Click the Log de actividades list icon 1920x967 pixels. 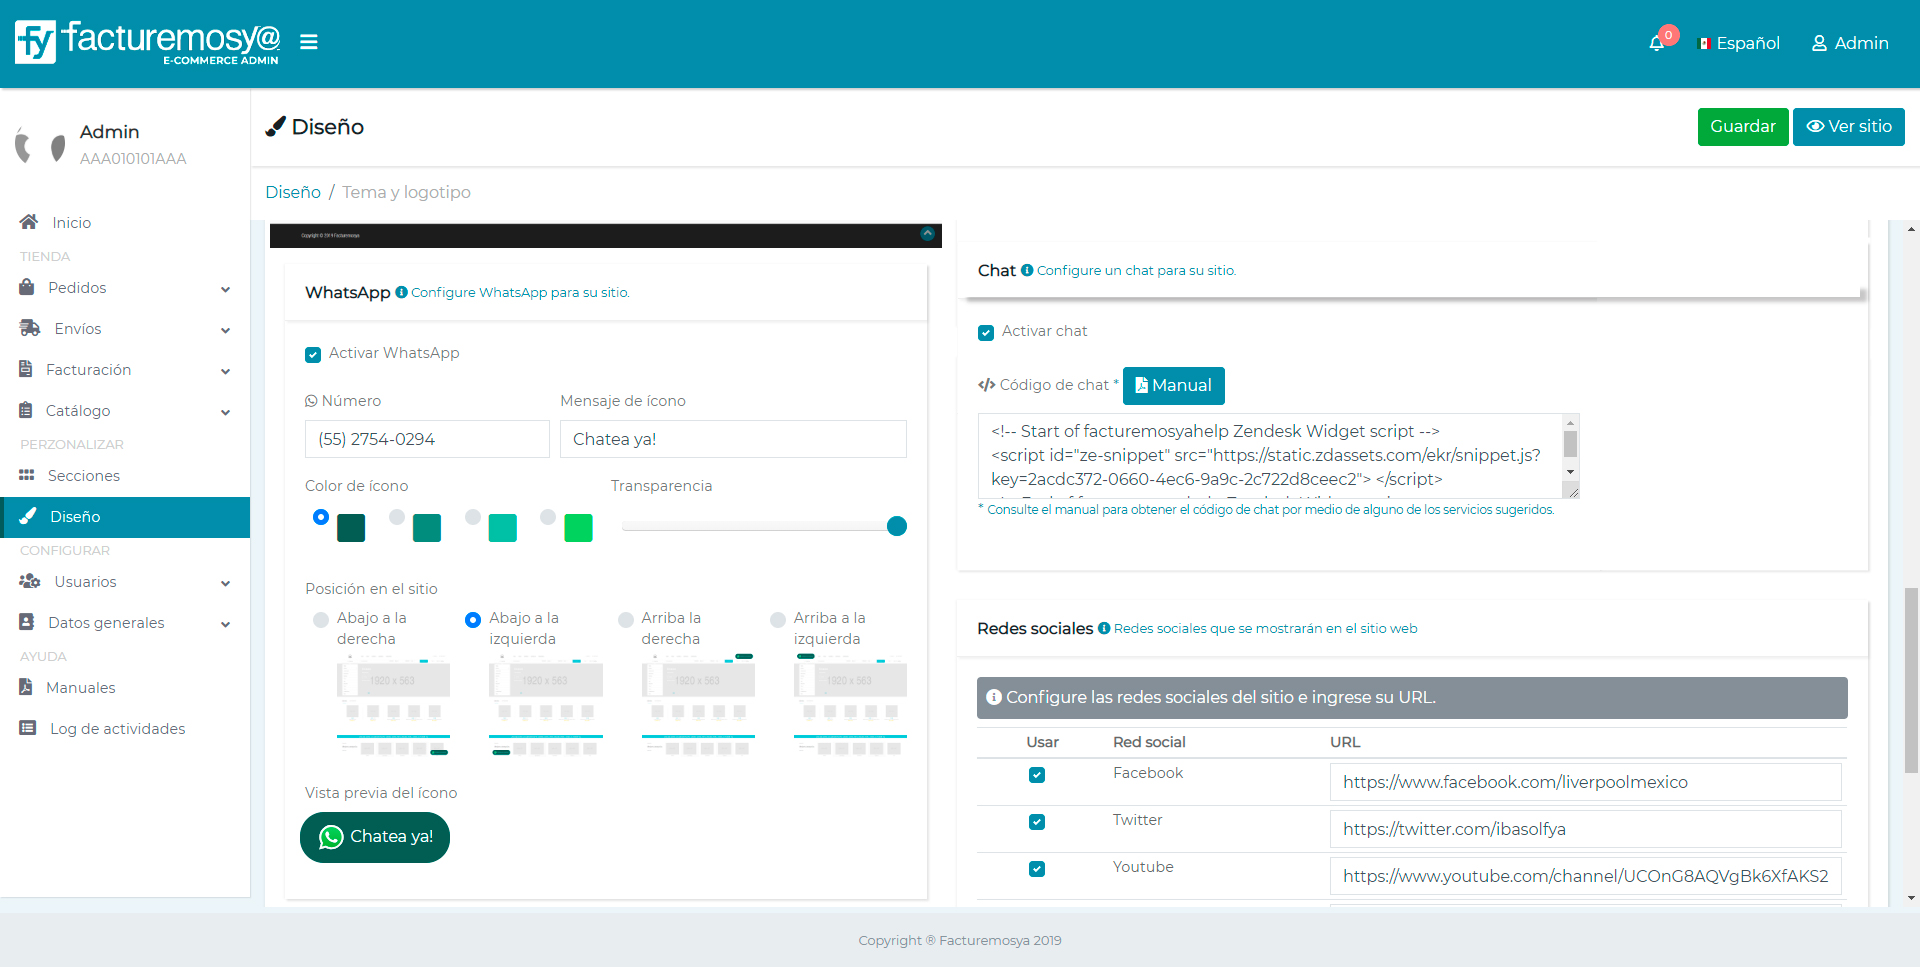[28, 728]
